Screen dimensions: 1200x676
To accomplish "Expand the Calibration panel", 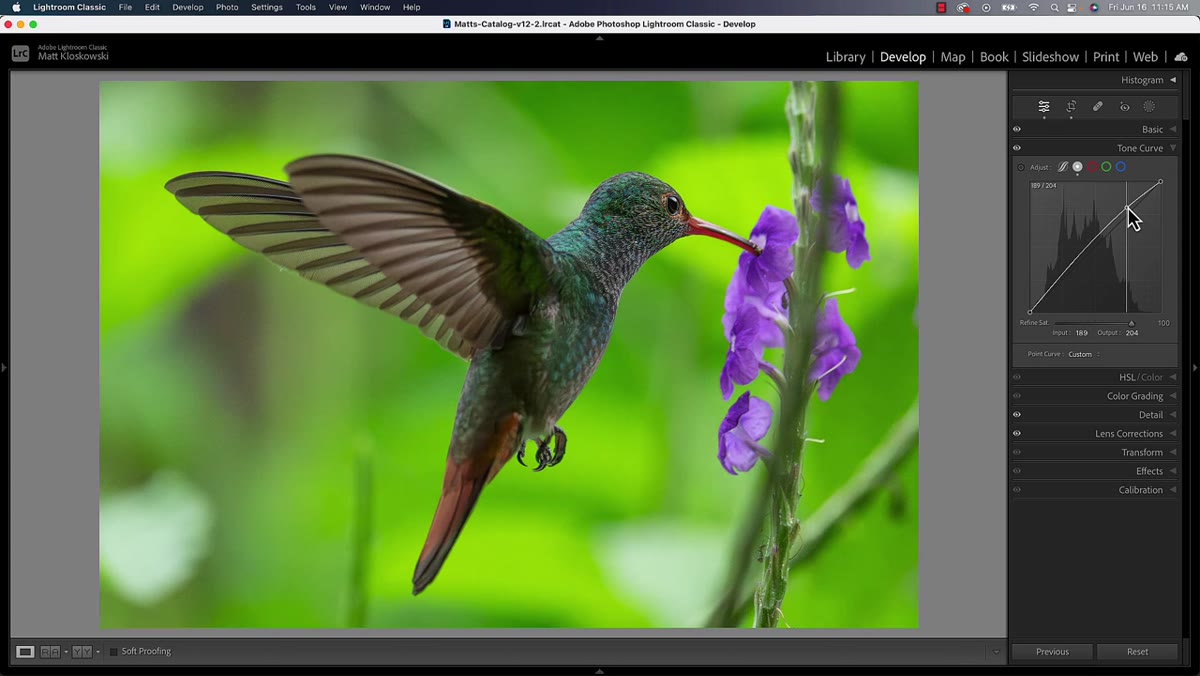I will [1173, 490].
